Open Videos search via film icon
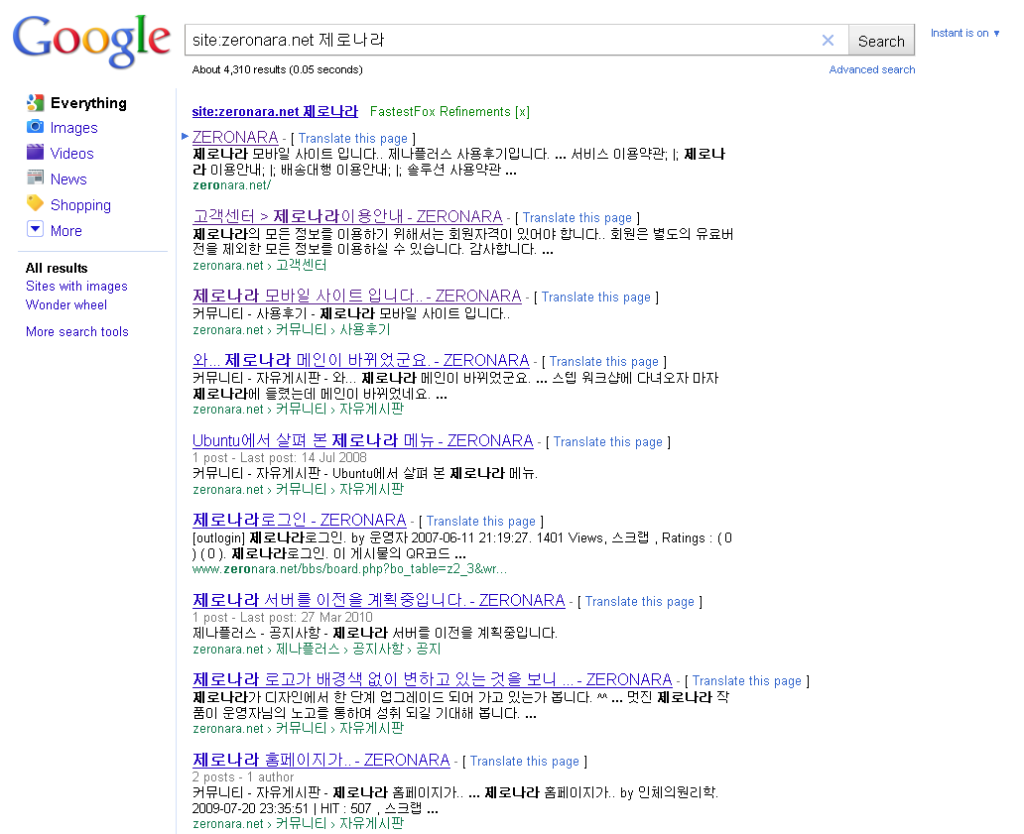The height and width of the screenshot is (834, 1024). point(35,153)
